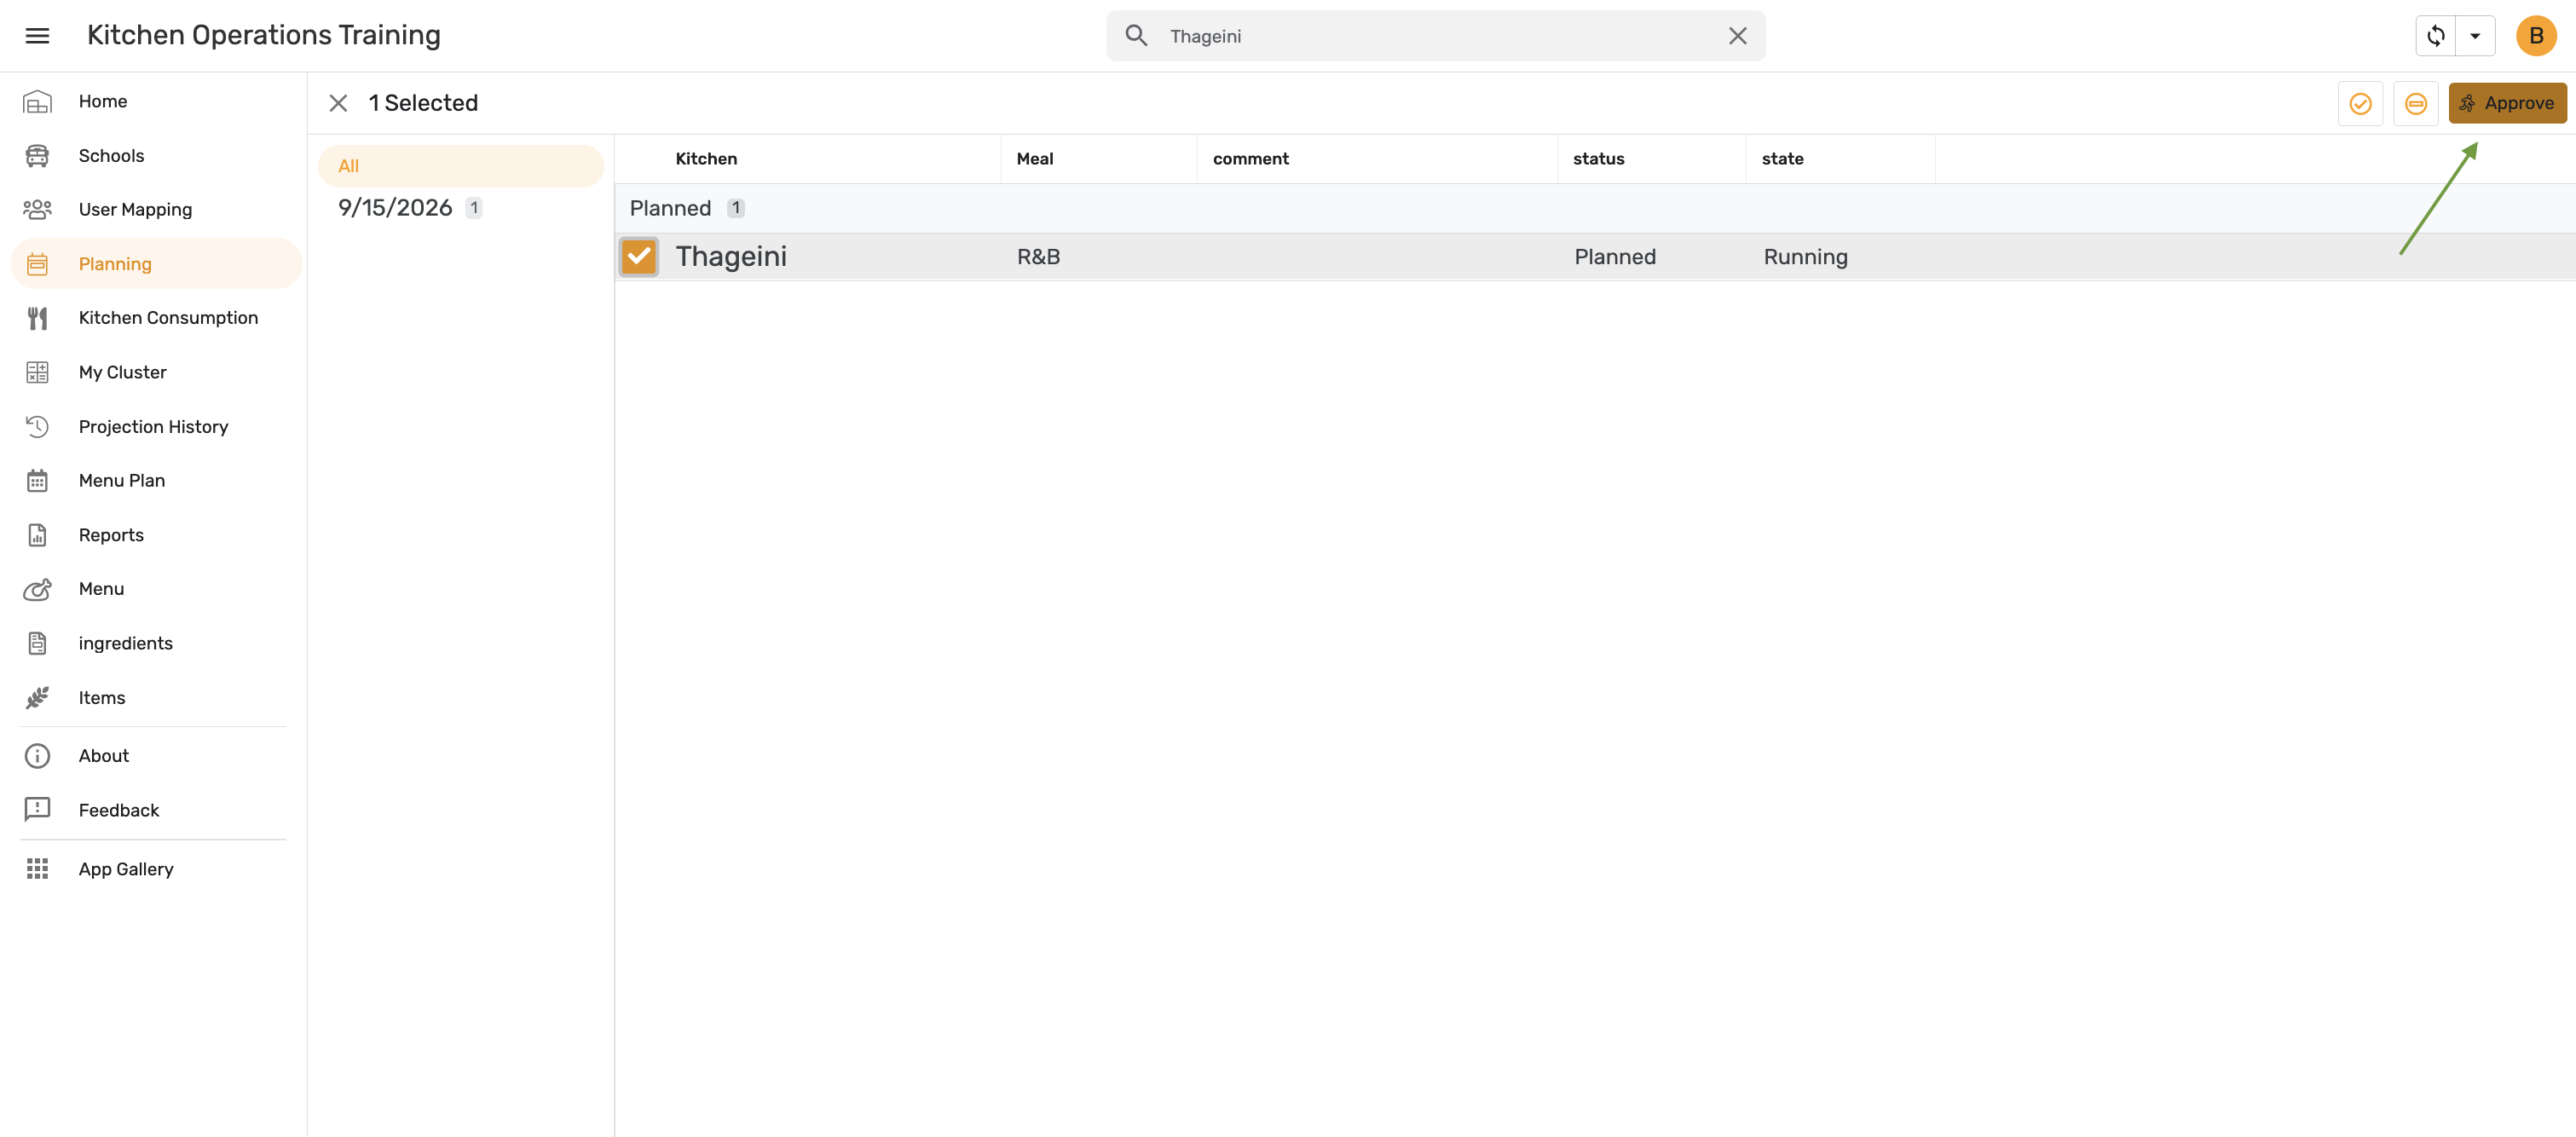Click the Items wheat icon

coord(37,697)
